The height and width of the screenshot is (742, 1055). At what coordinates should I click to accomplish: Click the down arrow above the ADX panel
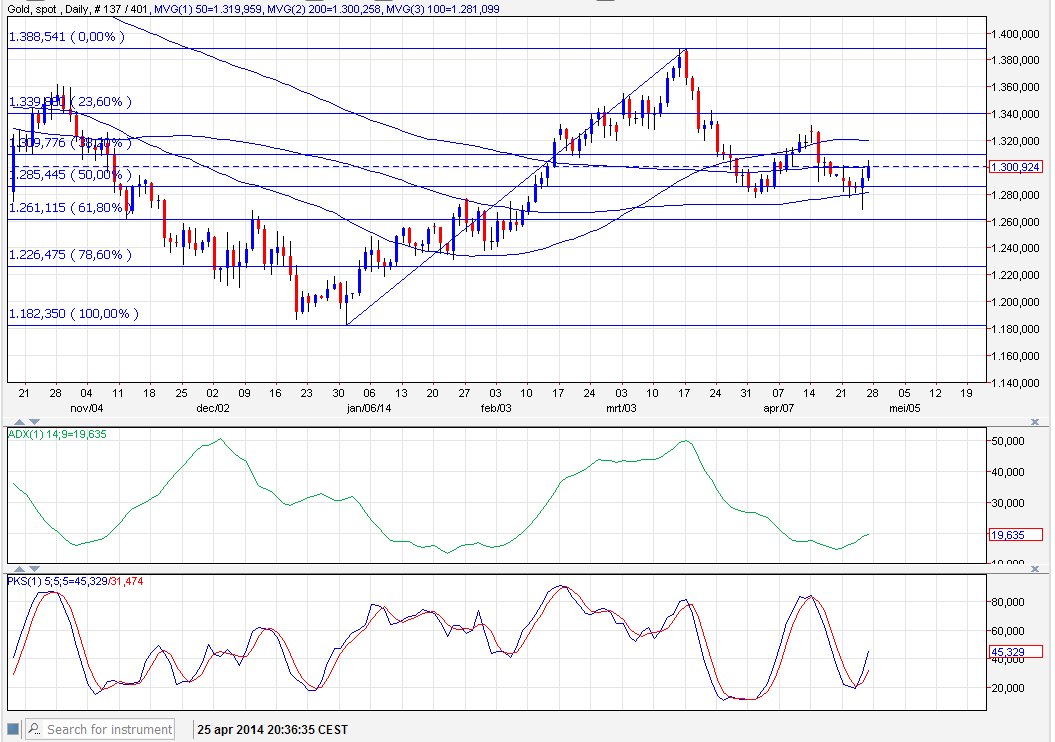(x=34, y=422)
